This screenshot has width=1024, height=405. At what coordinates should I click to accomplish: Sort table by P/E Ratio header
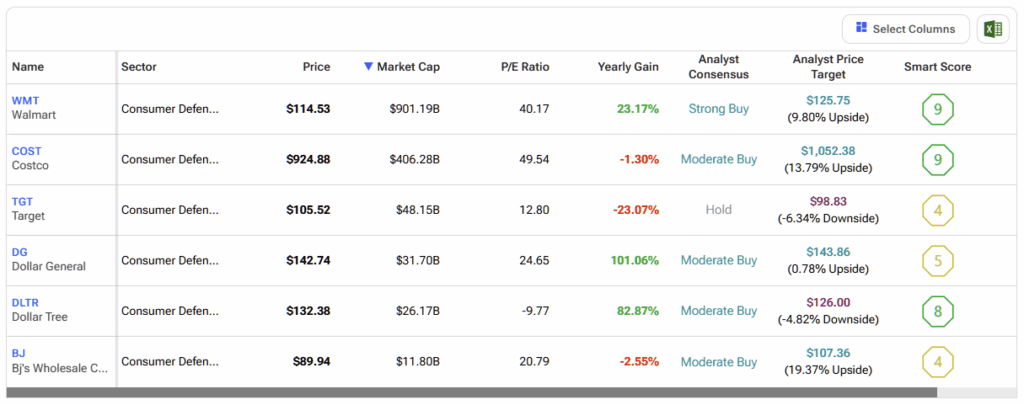525,67
